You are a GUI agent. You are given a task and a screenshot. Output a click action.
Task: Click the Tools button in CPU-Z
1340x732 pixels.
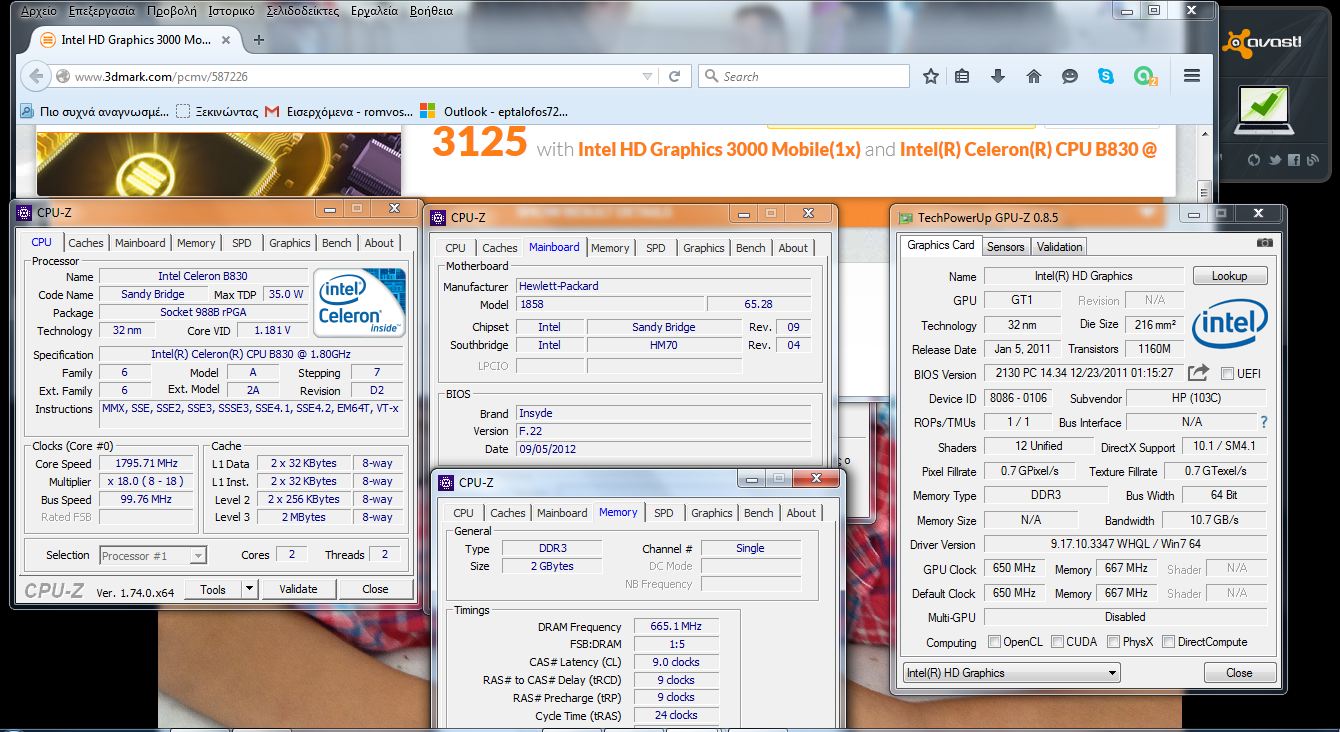pos(213,589)
